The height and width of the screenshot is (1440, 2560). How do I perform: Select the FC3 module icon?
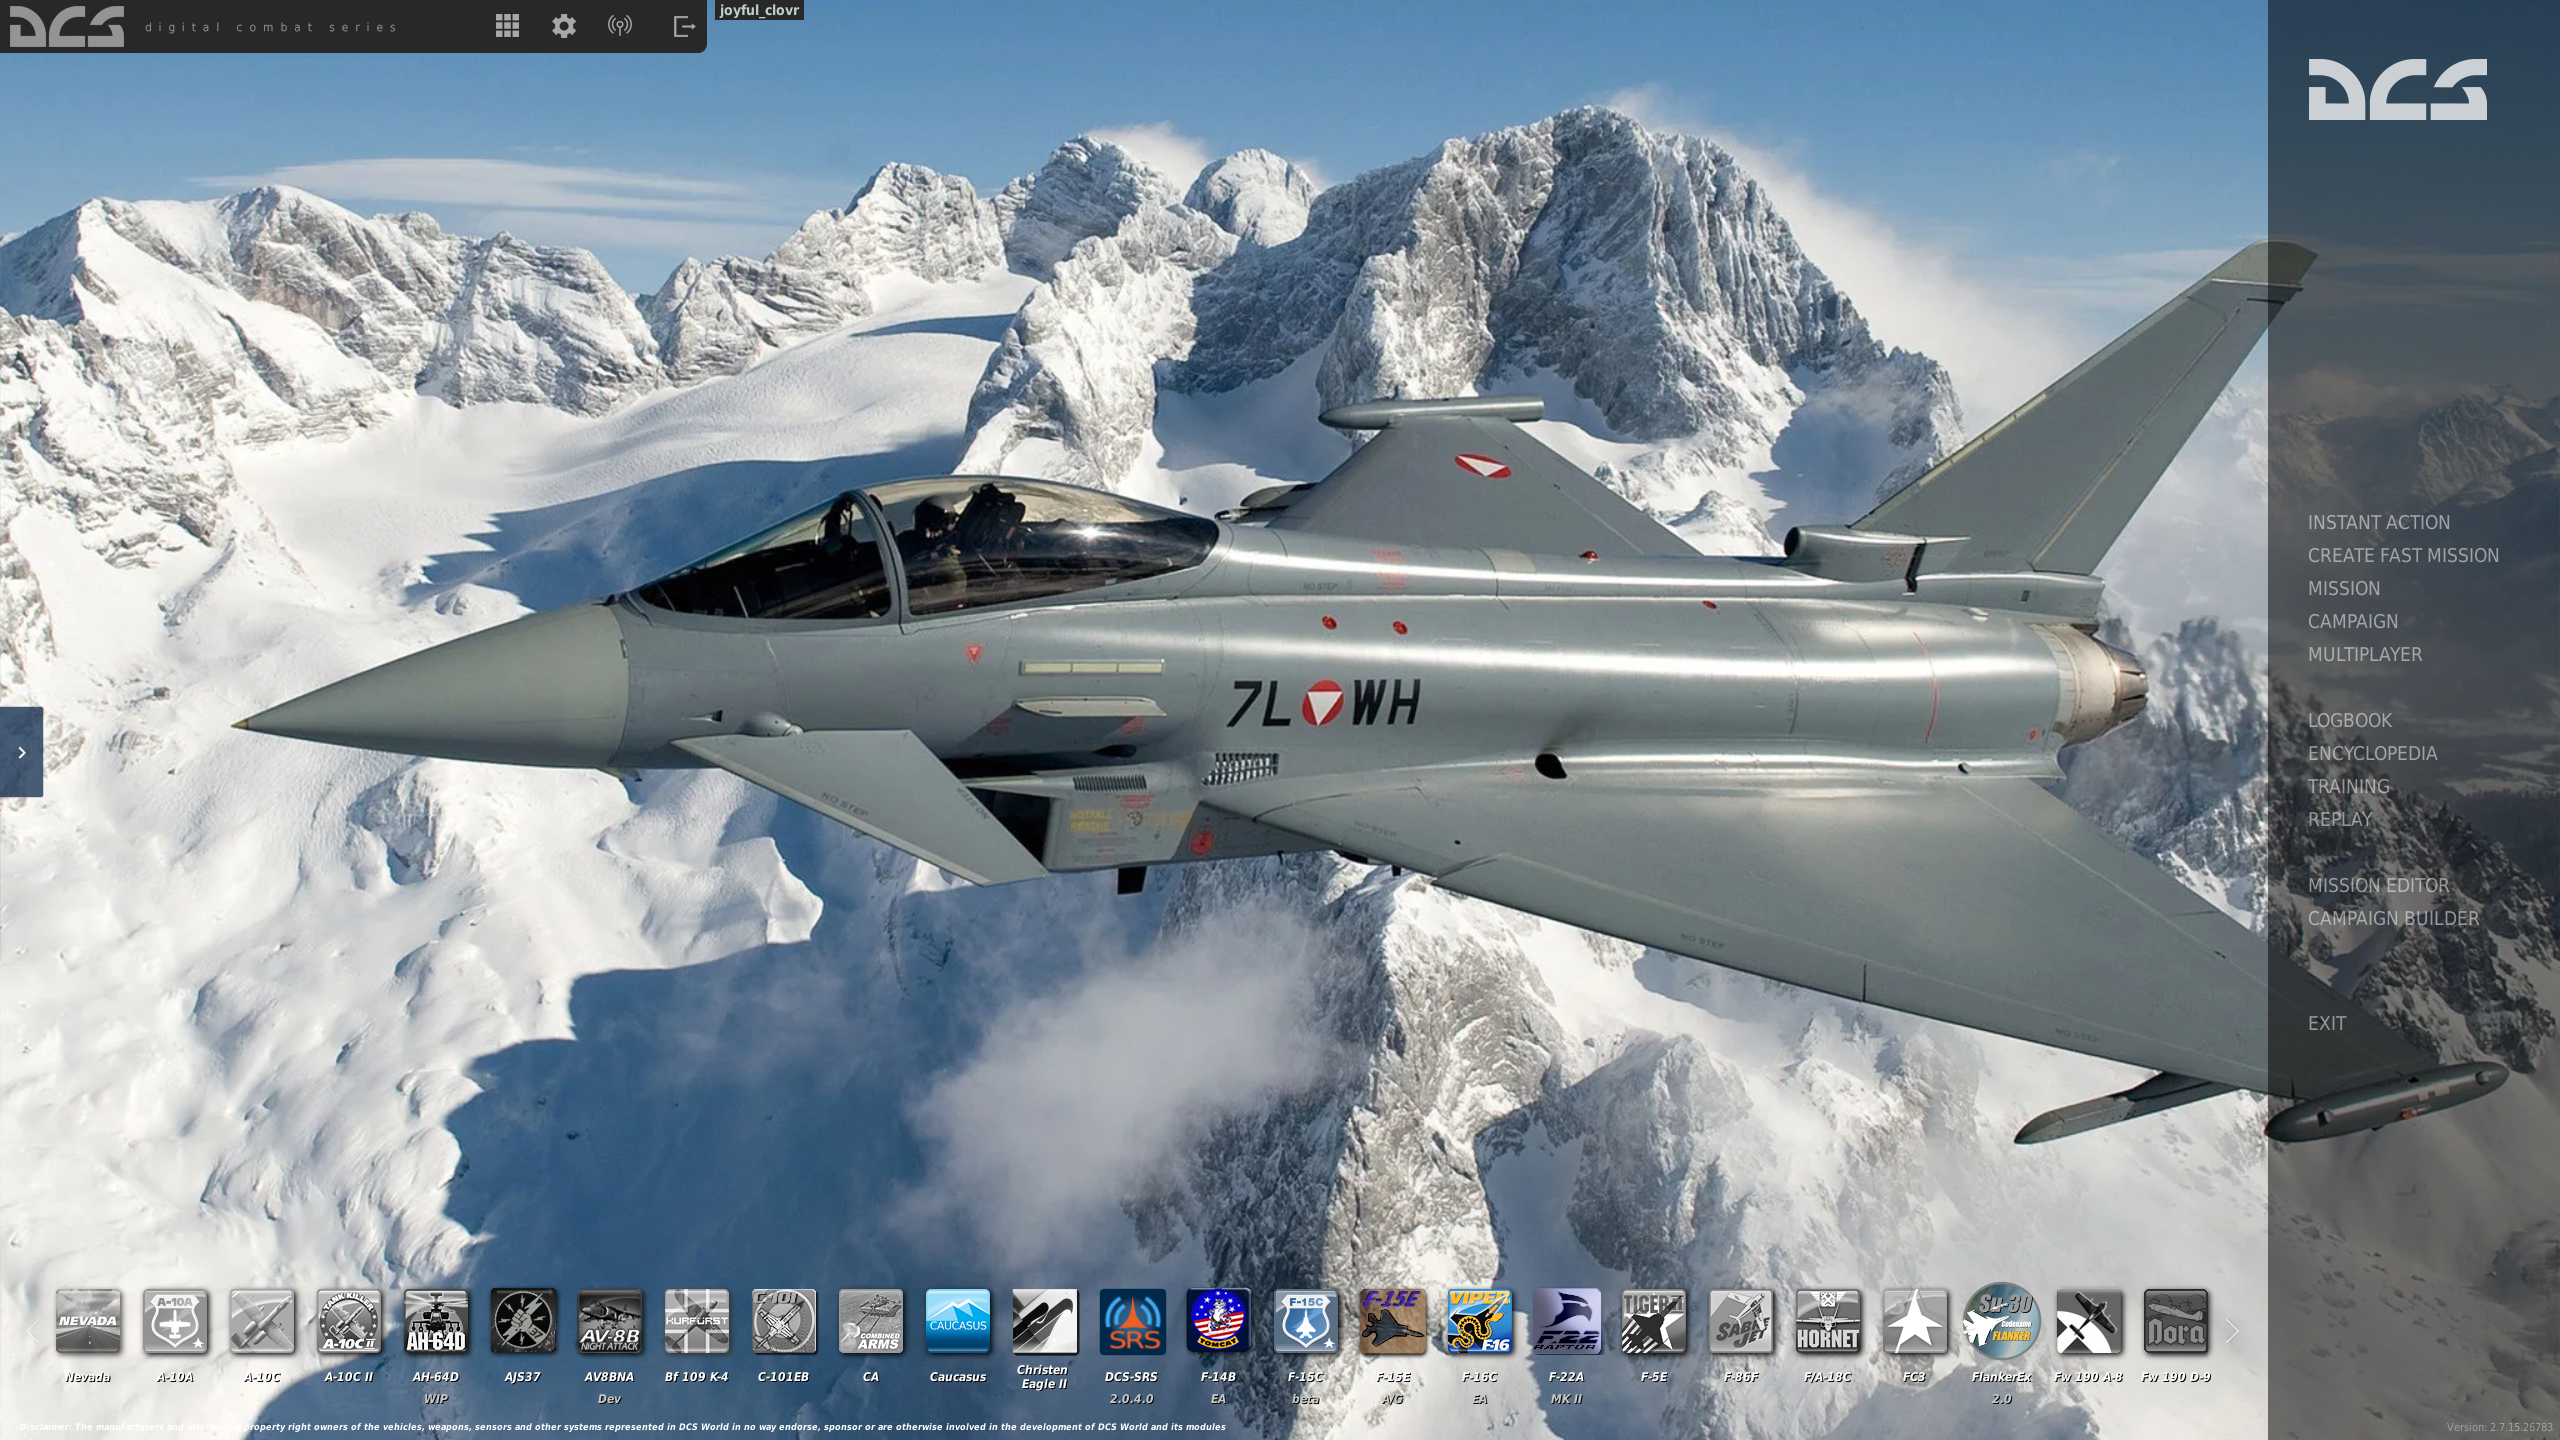1915,1321
